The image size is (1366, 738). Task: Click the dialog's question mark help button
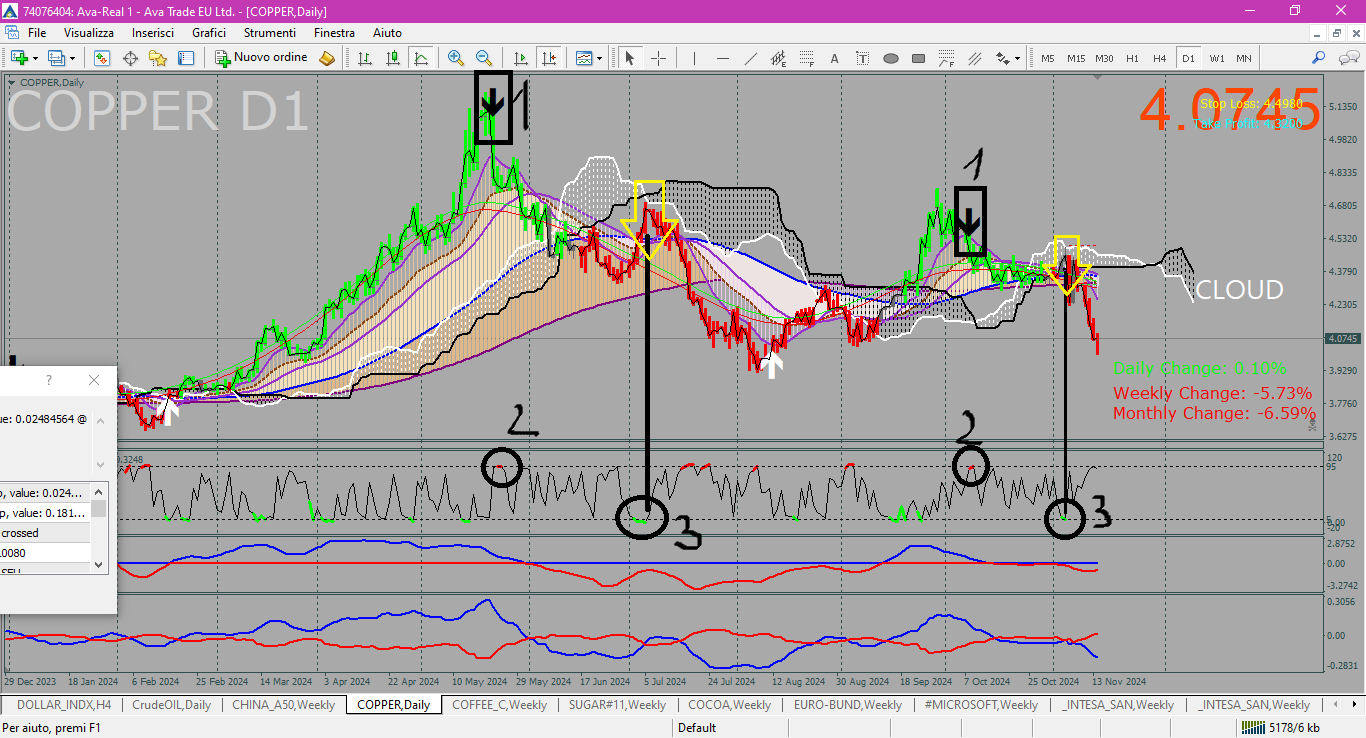49,380
